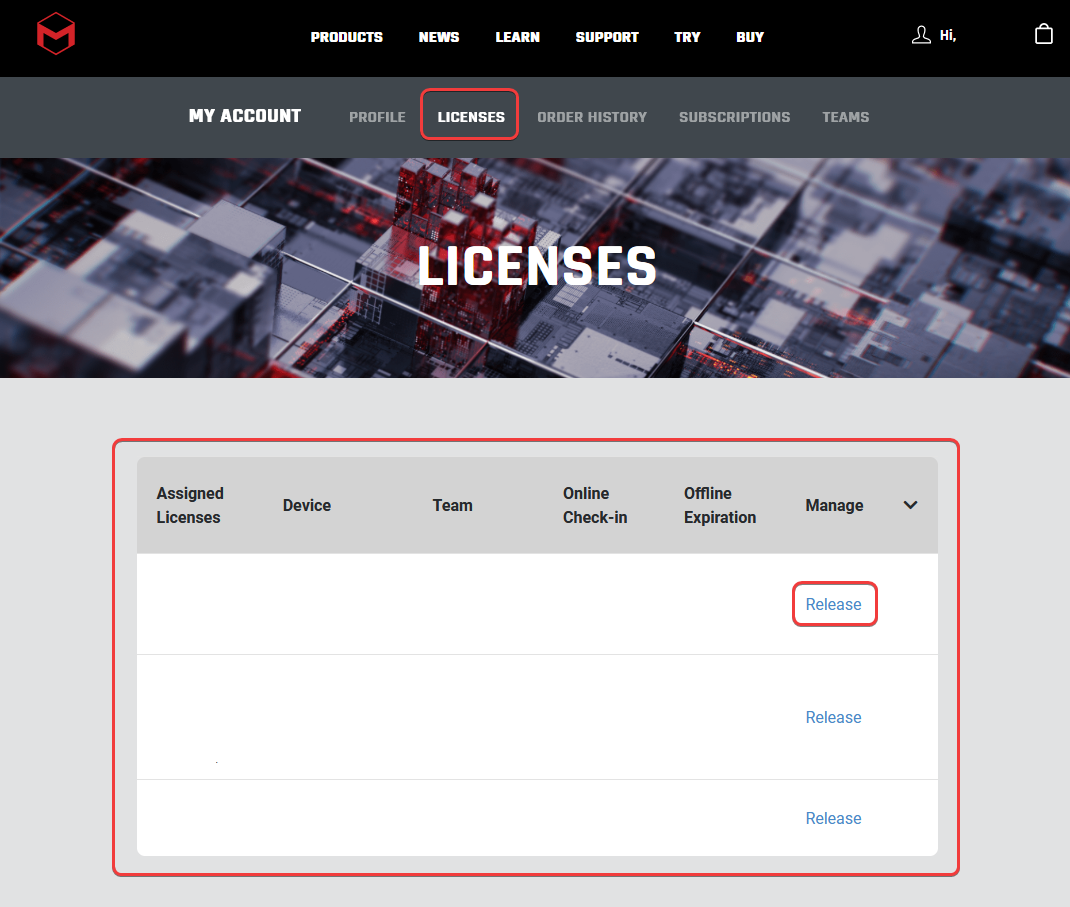Switch to the PROFILE tab
The image size is (1070, 907).
pos(377,117)
